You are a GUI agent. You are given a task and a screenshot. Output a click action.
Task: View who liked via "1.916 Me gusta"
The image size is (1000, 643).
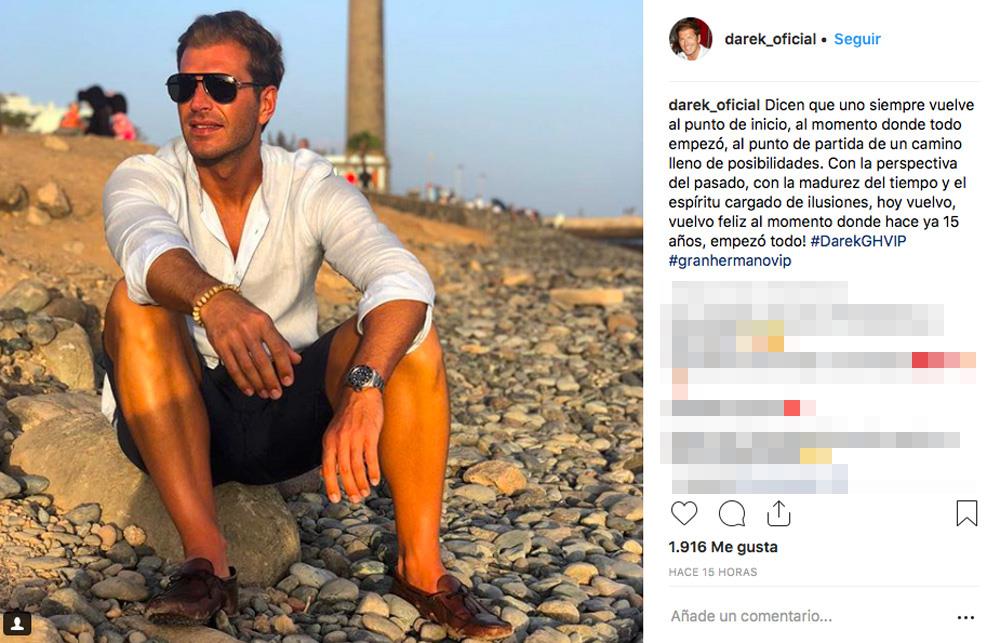723,547
